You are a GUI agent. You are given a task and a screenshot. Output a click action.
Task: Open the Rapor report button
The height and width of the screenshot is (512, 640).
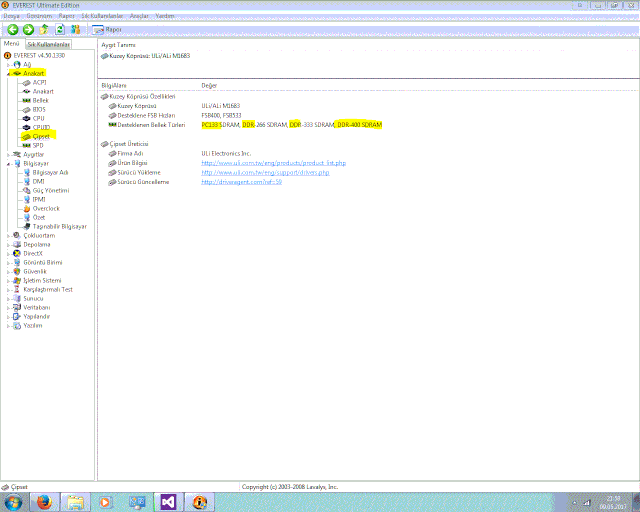[107, 29]
